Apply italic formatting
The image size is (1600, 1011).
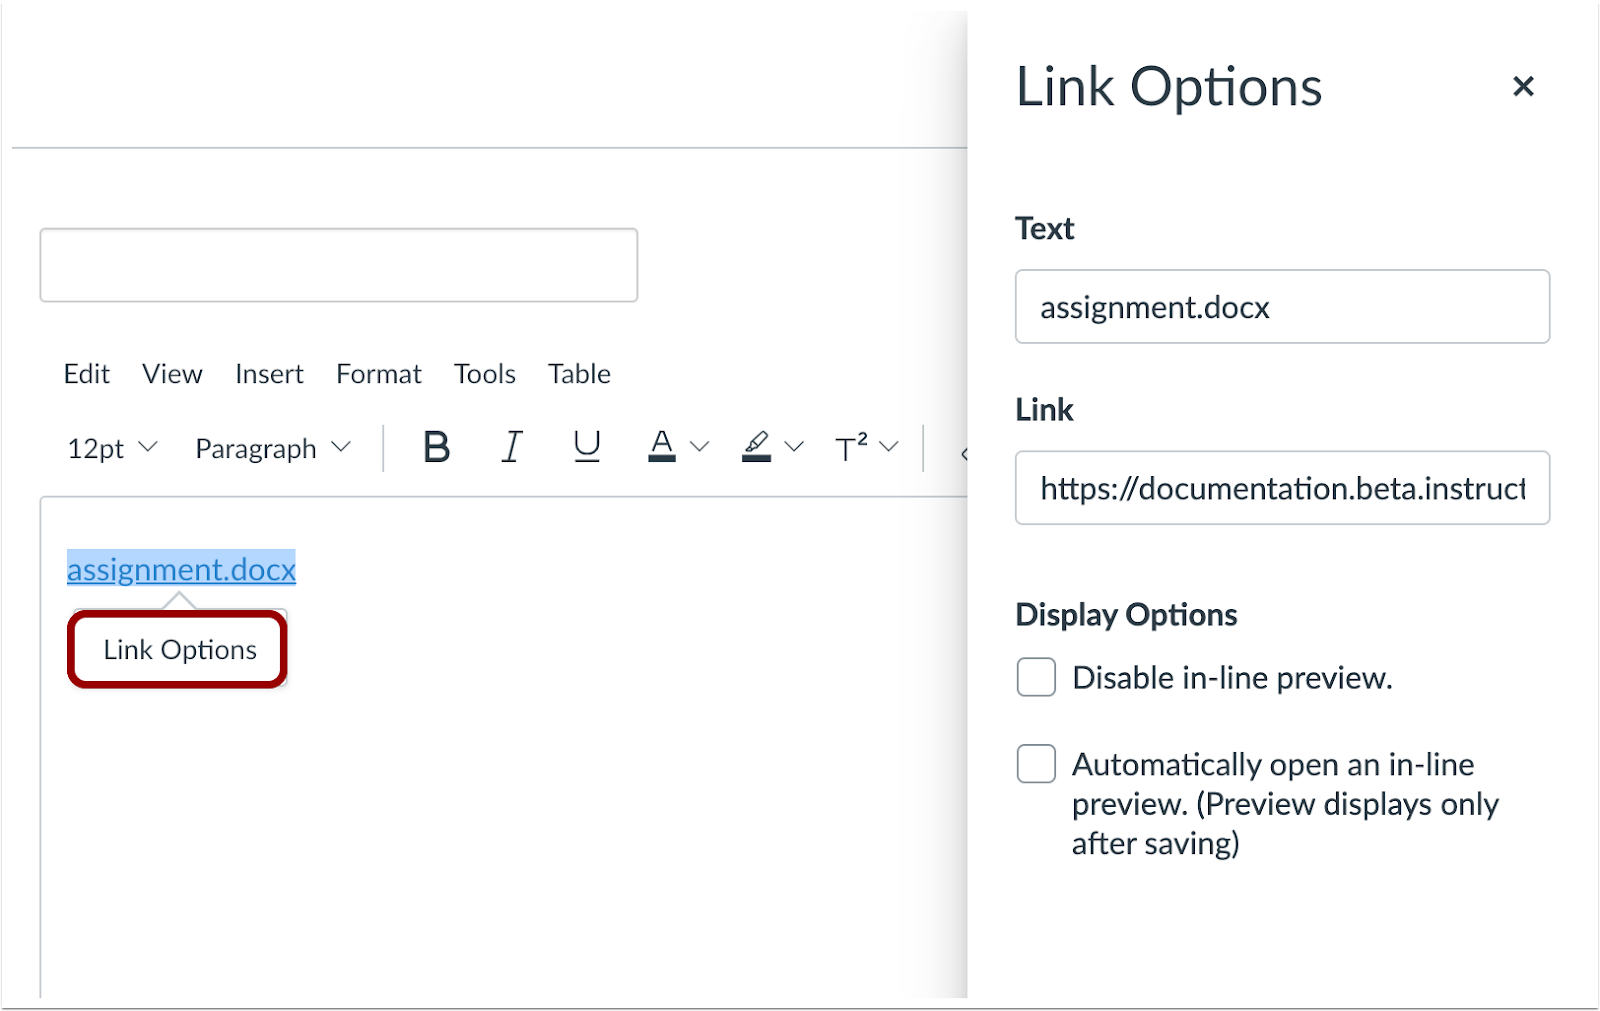pos(512,447)
